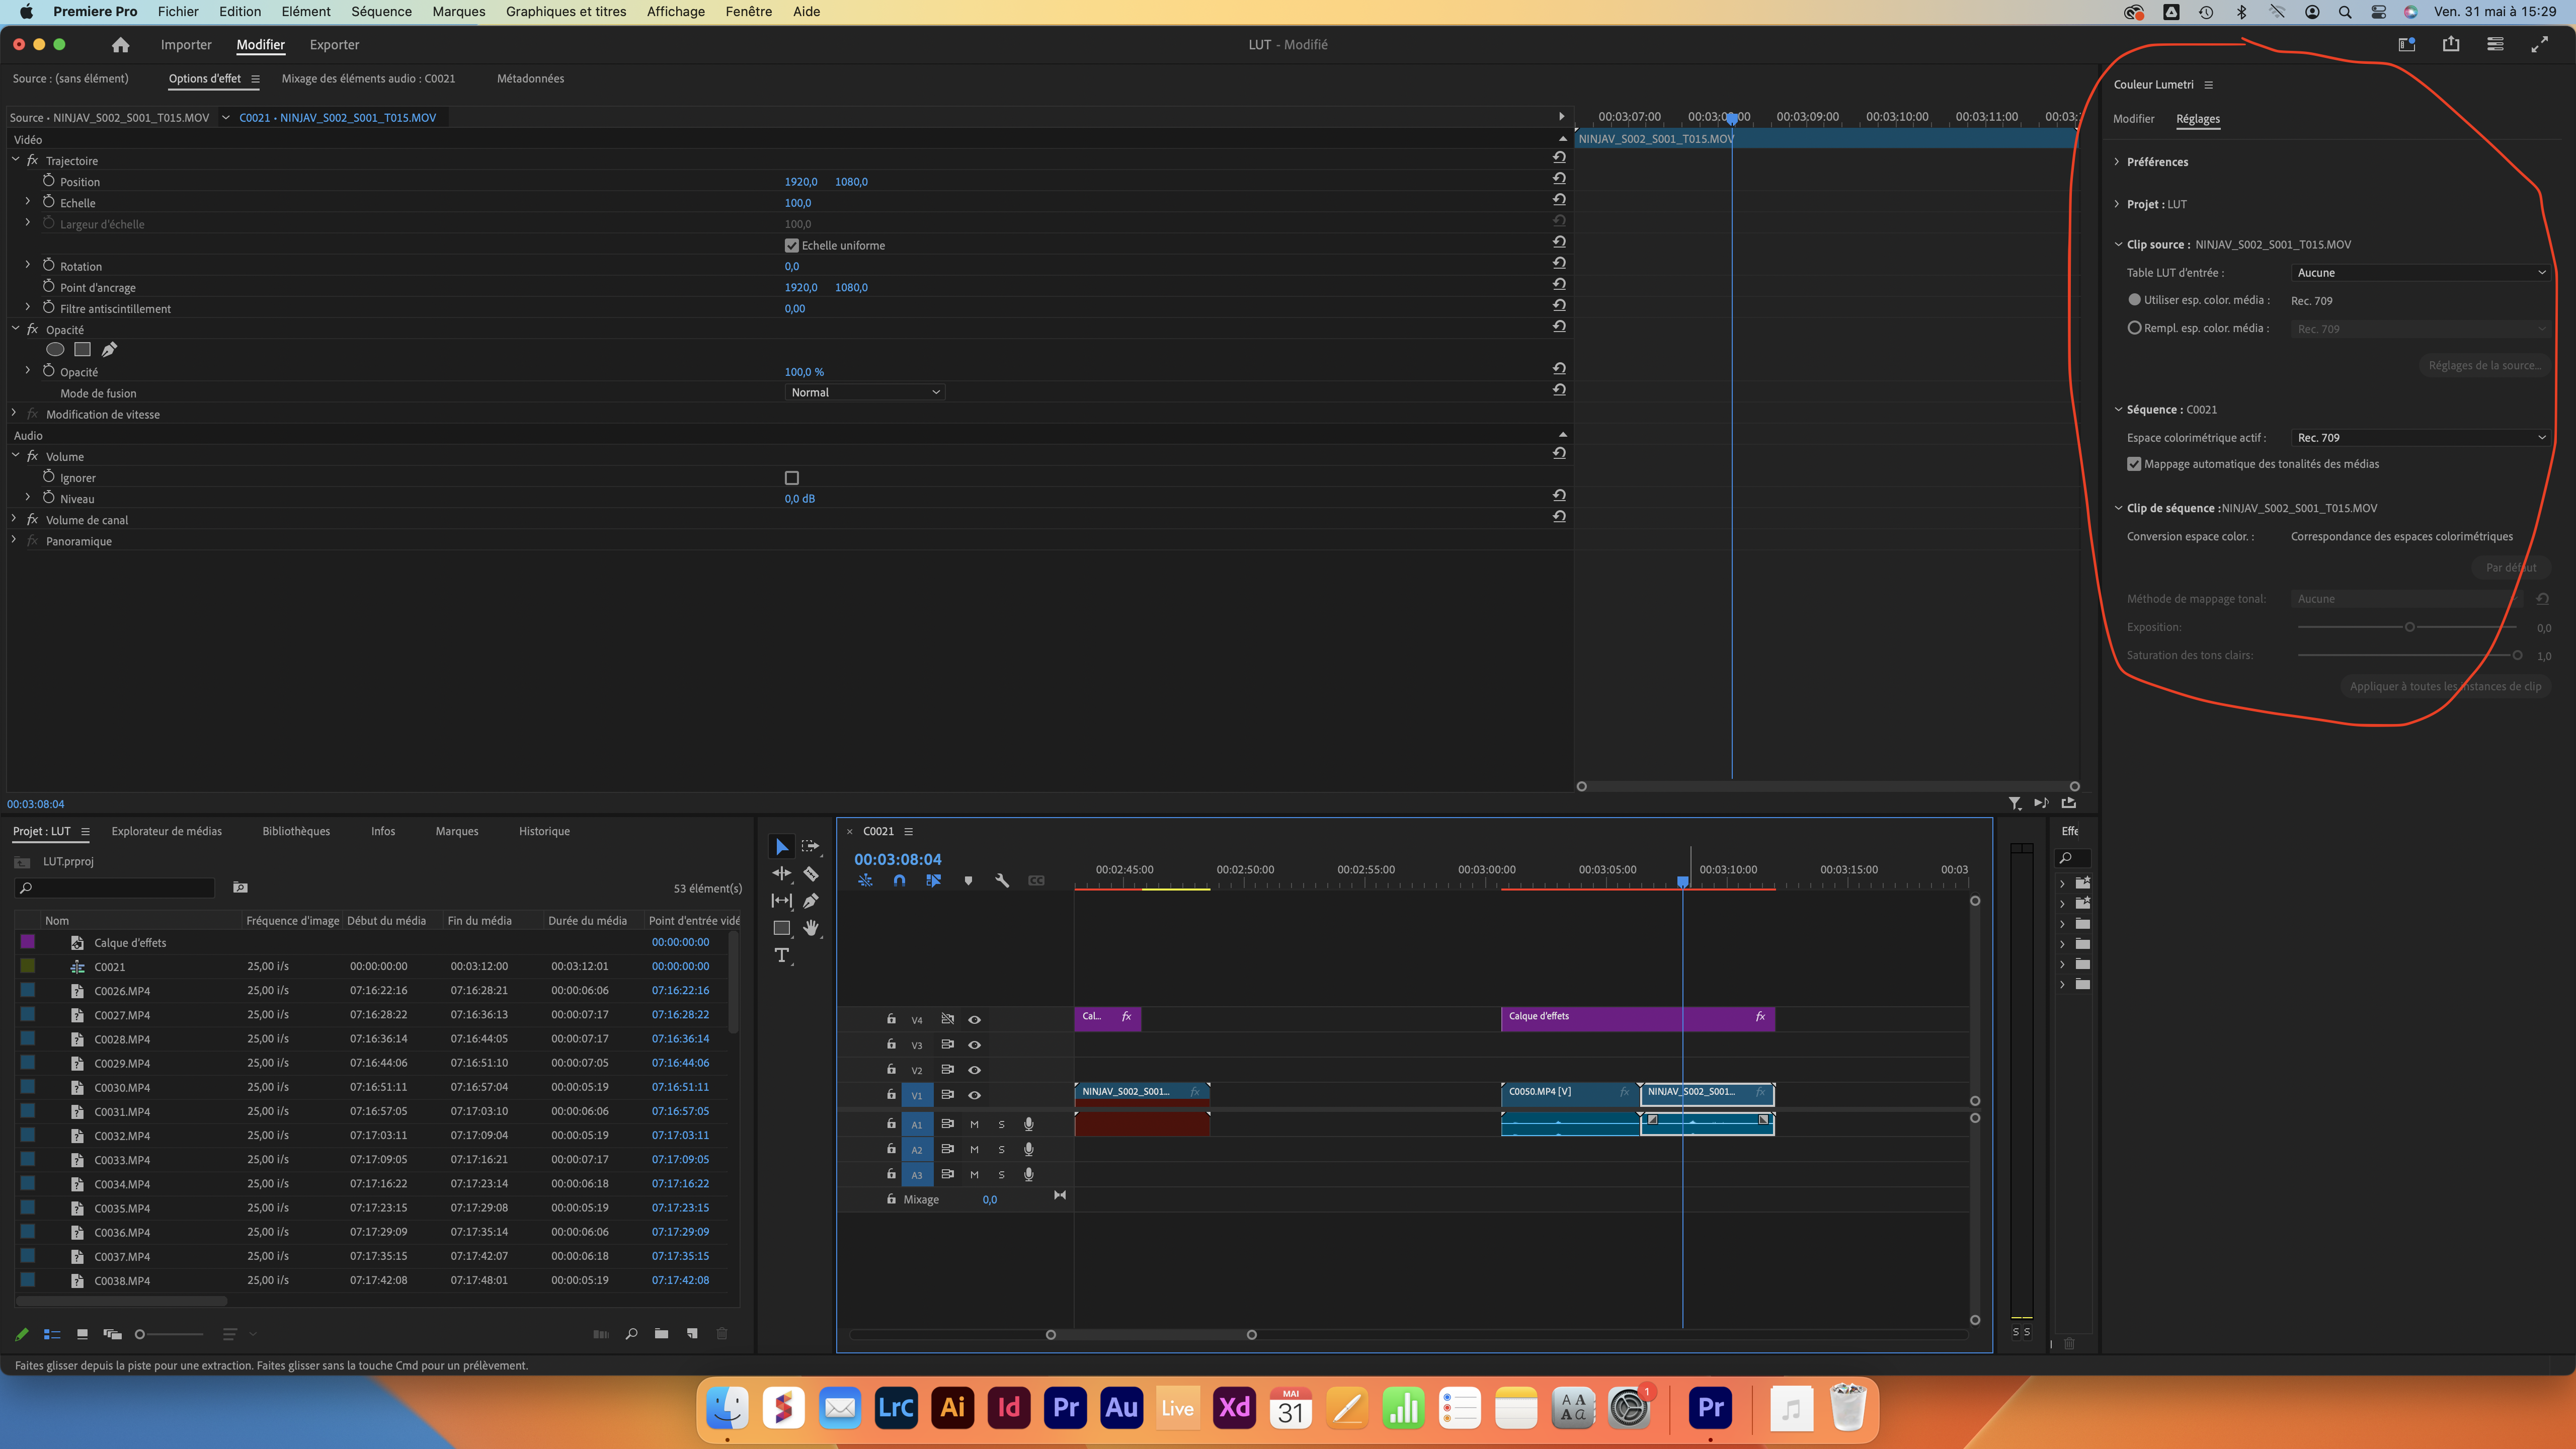Select the Calque d'effets clip on V4
This screenshot has width=2576, height=1449.
point(1637,1018)
